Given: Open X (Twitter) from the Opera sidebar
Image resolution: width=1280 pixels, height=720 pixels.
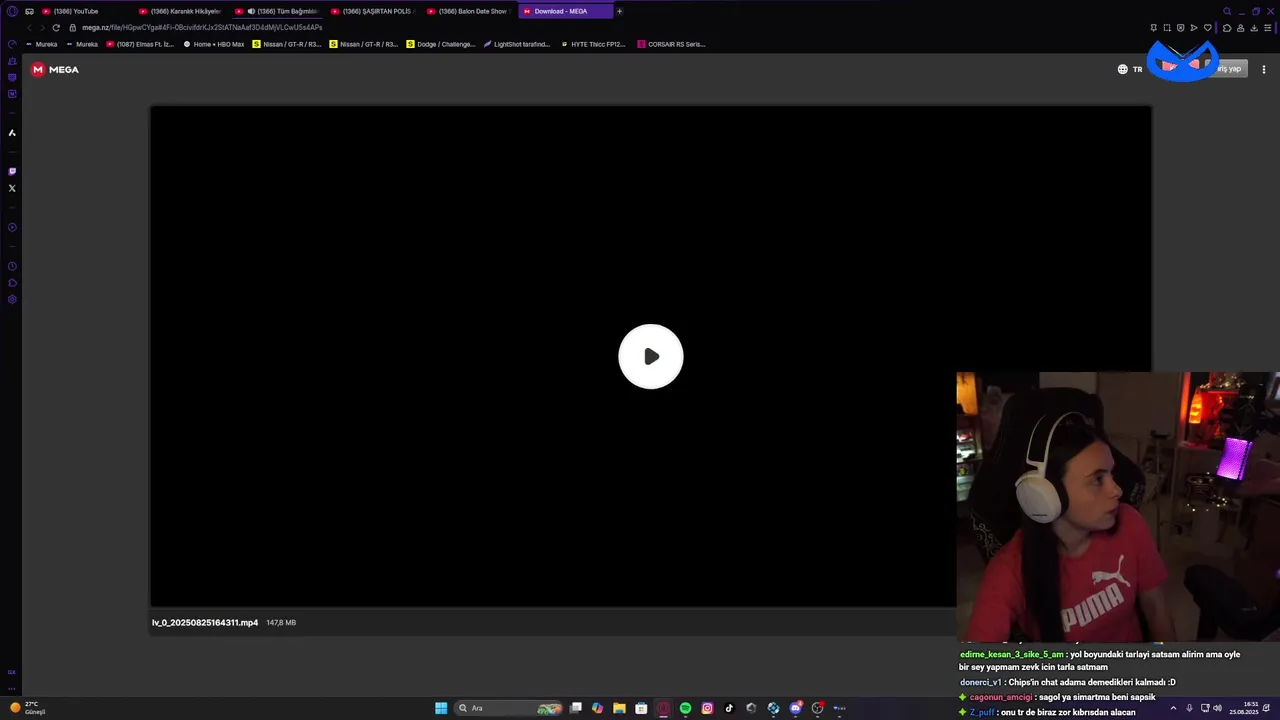Looking at the screenshot, I should 12,188.
